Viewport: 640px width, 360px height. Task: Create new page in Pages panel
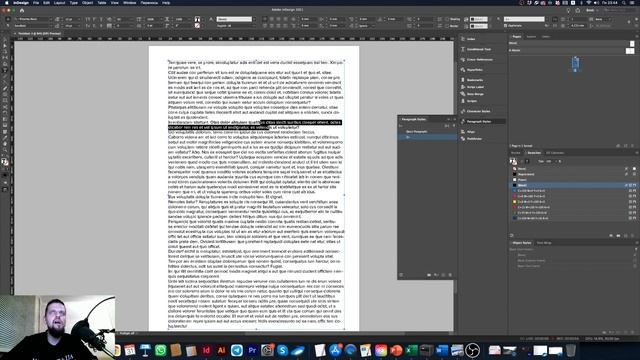[x=626, y=146]
